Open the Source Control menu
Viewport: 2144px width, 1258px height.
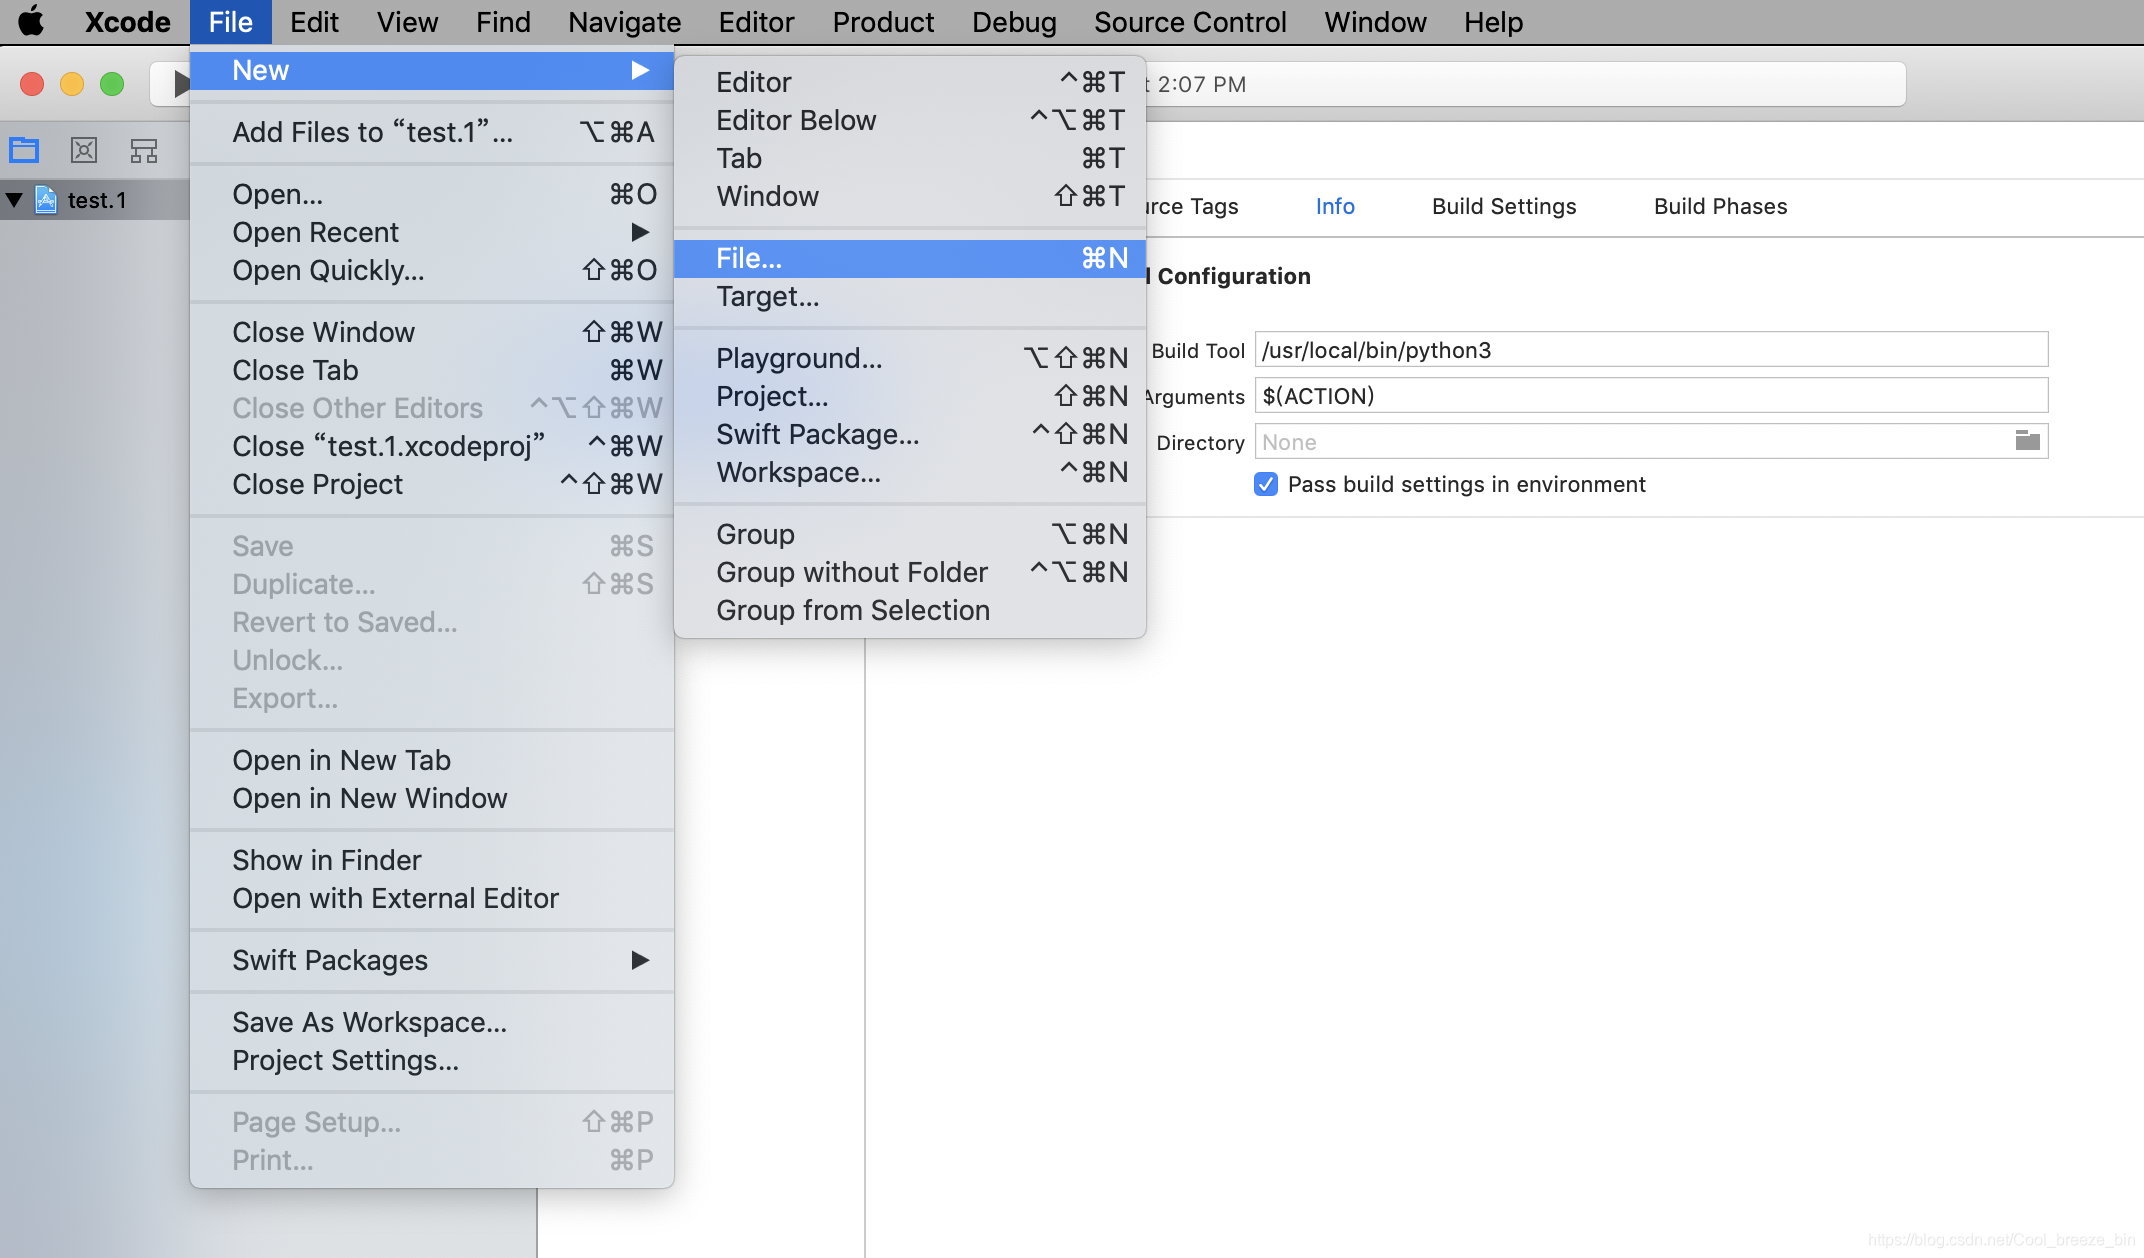click(1190, 22)
